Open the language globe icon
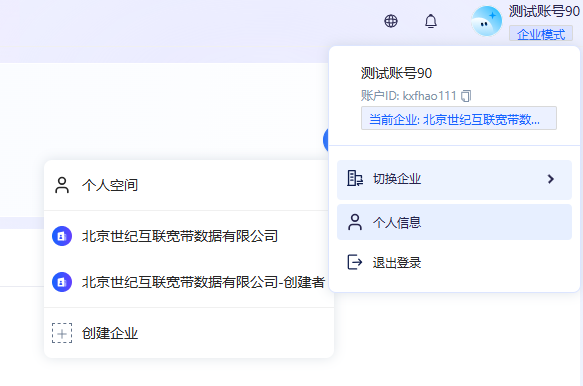Image resolution: width=583 pixels, height=386 pixels. [391, 21]
